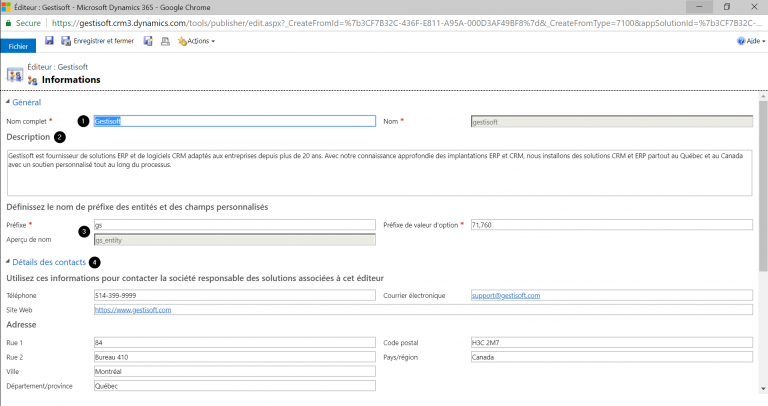Image resolution: width=768 pixels, height=406 pixels.
Task: Click the Pays/région field with Canada
Action: click(612, 357)
